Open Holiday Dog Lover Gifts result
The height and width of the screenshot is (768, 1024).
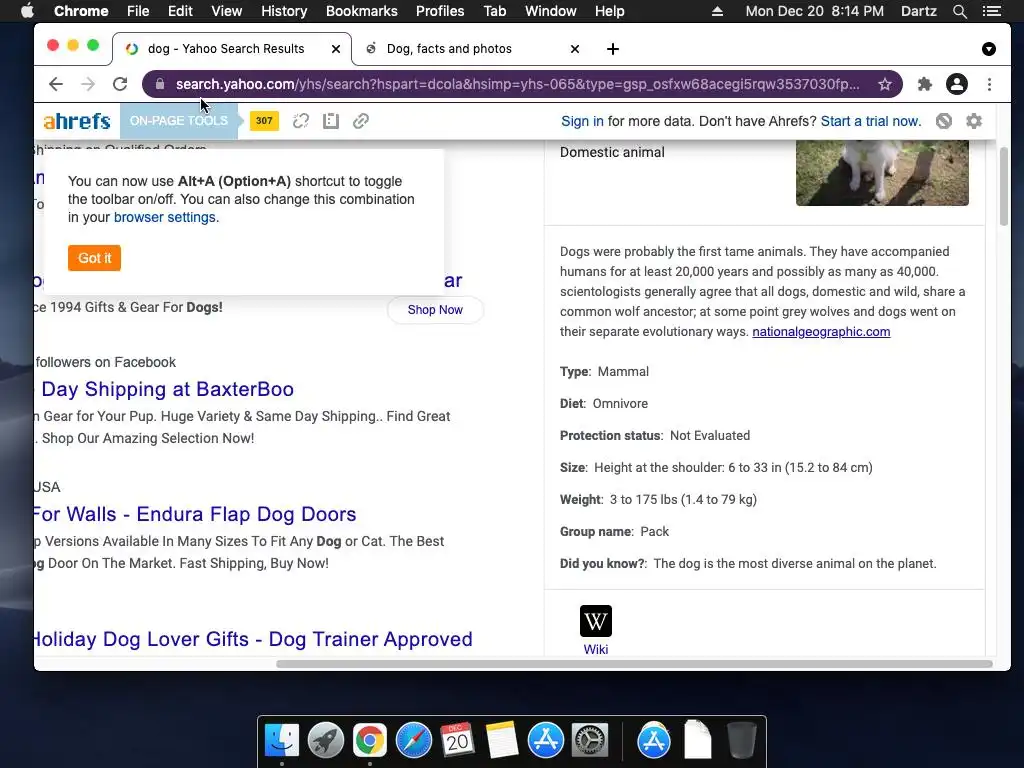pos(253,639)
